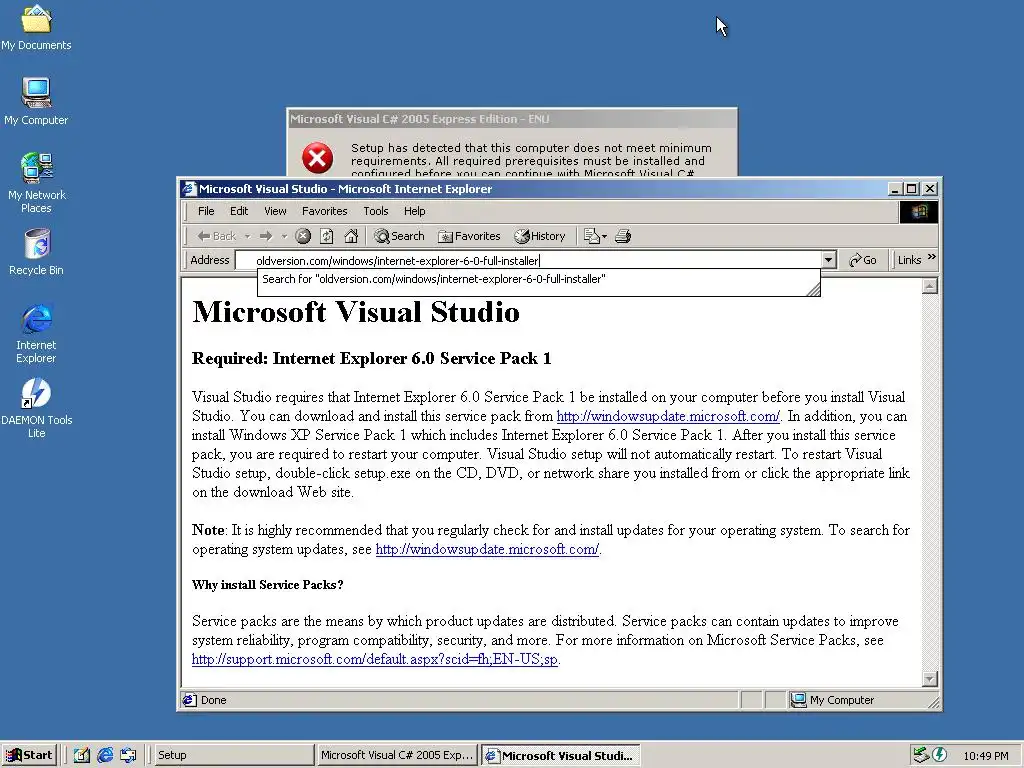Click inside the Address input field
Viewport: 1024px width, 768px height.
[528, 261]
